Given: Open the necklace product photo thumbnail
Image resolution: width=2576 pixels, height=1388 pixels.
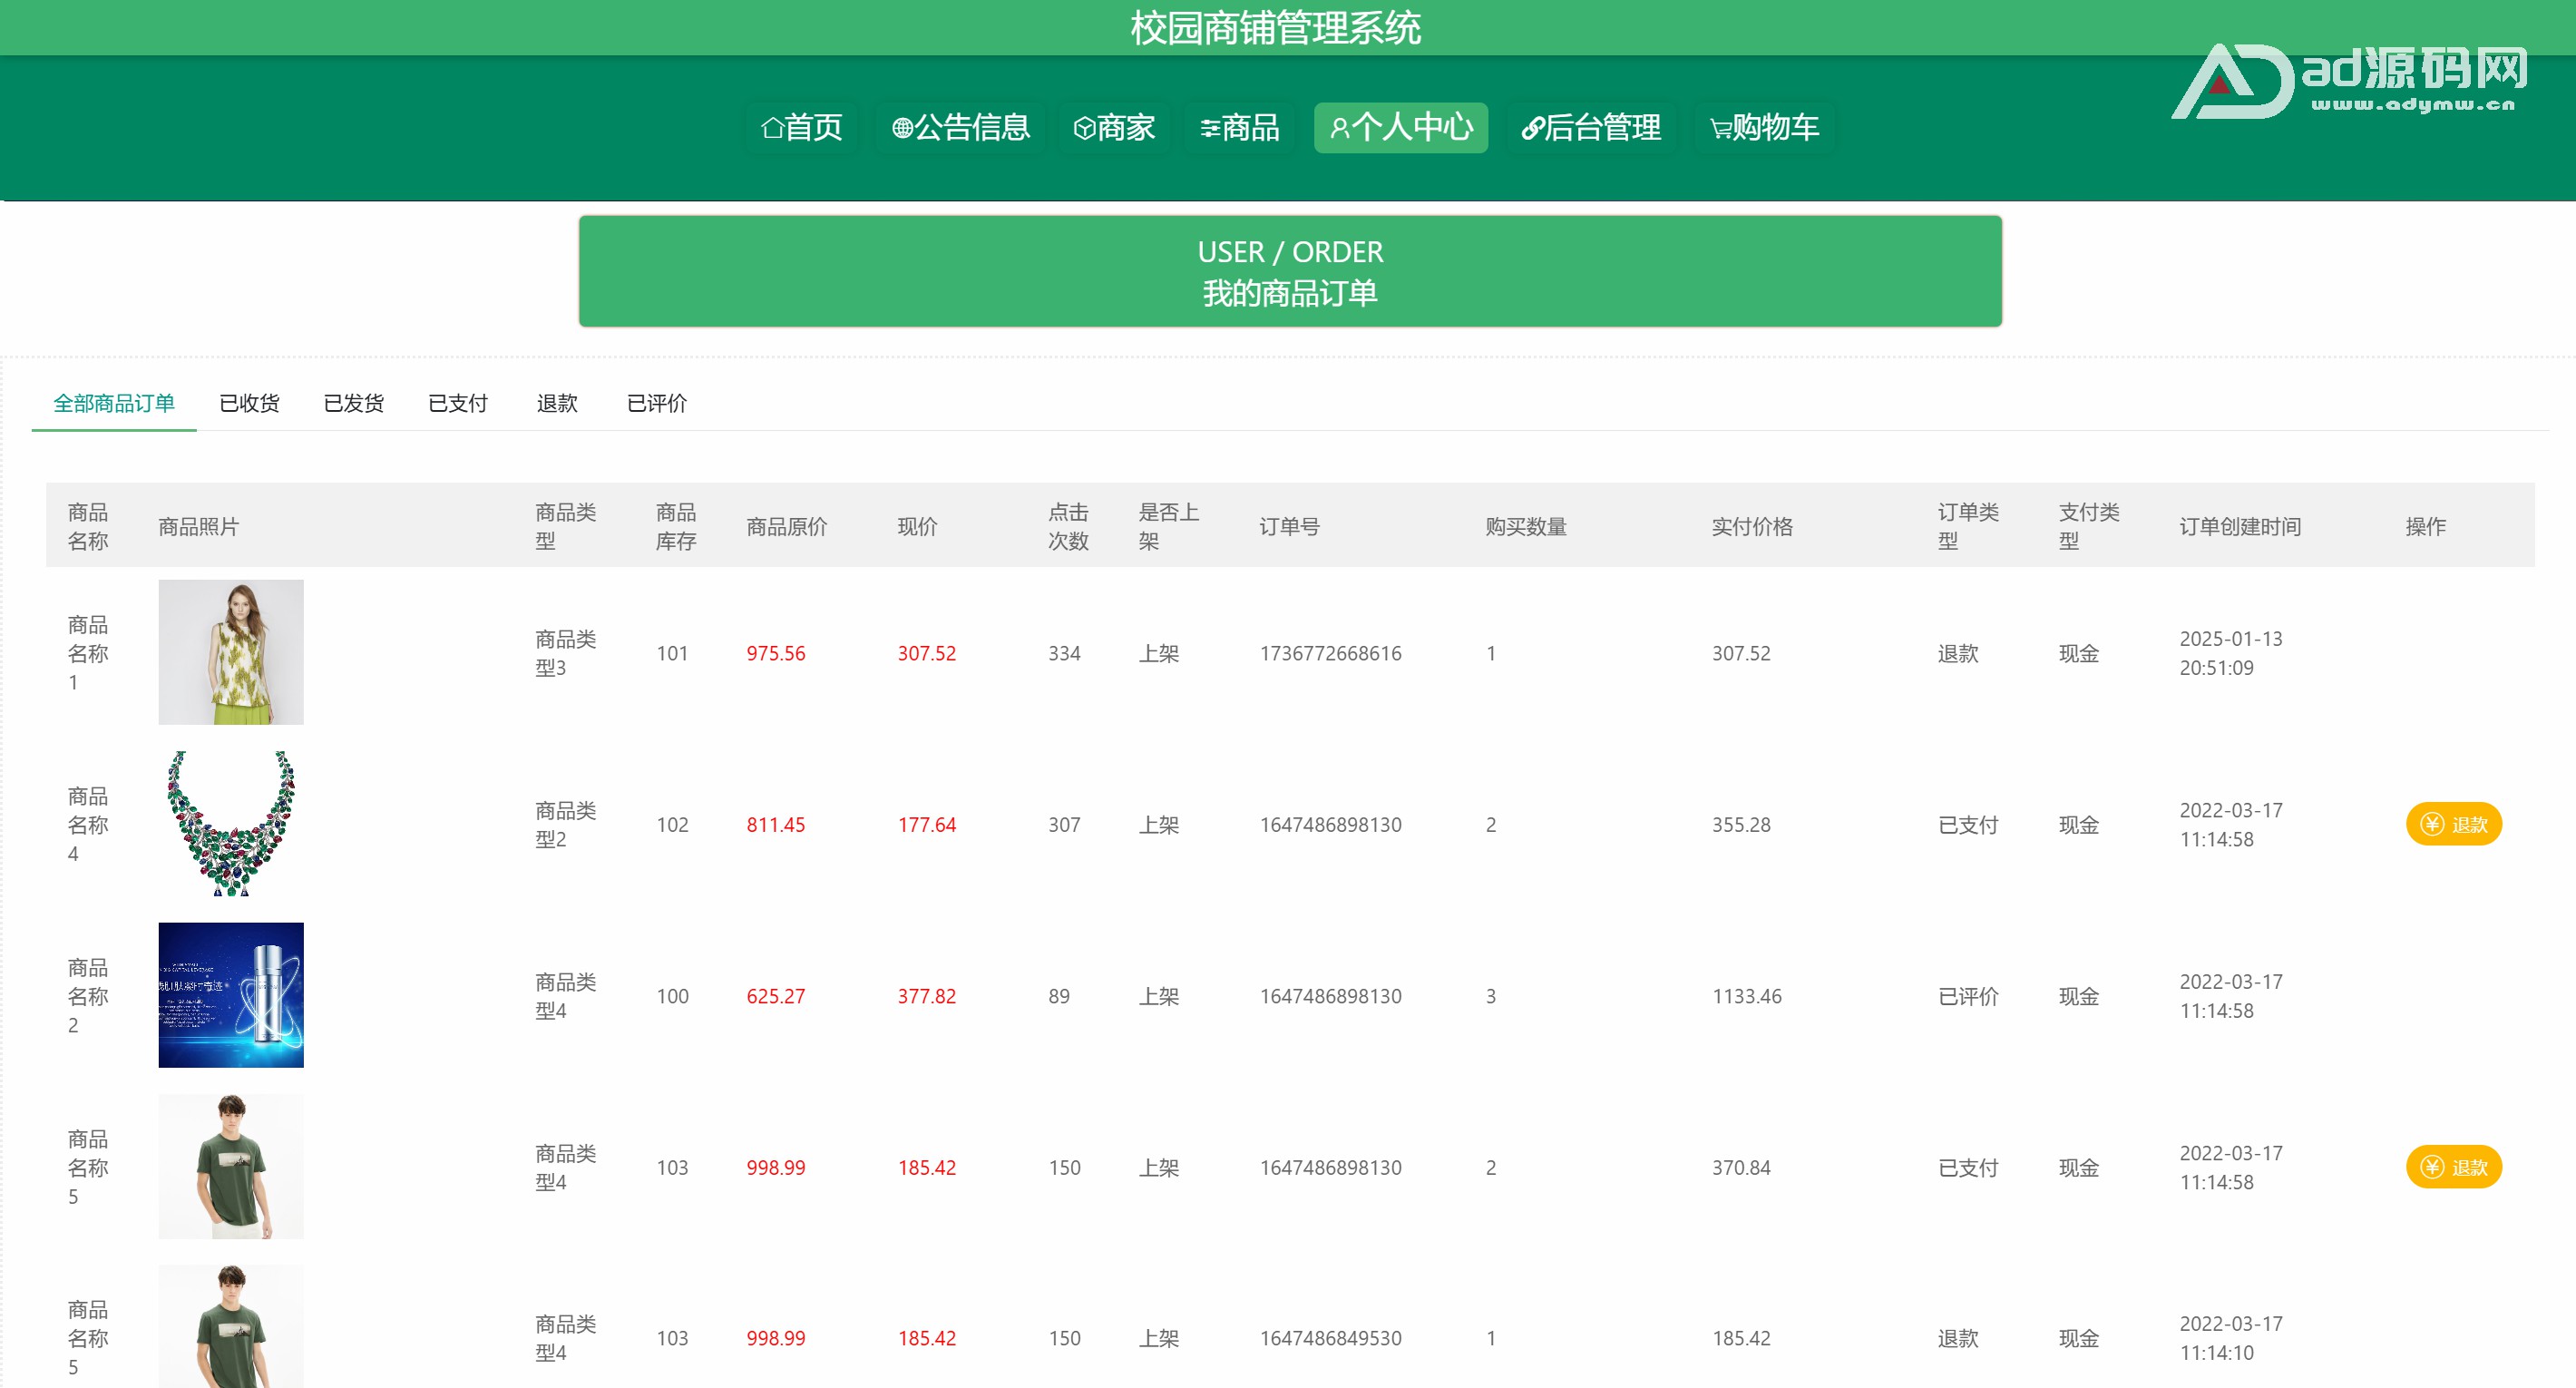Looking at the screenshot, I should (x=231, y=823).
